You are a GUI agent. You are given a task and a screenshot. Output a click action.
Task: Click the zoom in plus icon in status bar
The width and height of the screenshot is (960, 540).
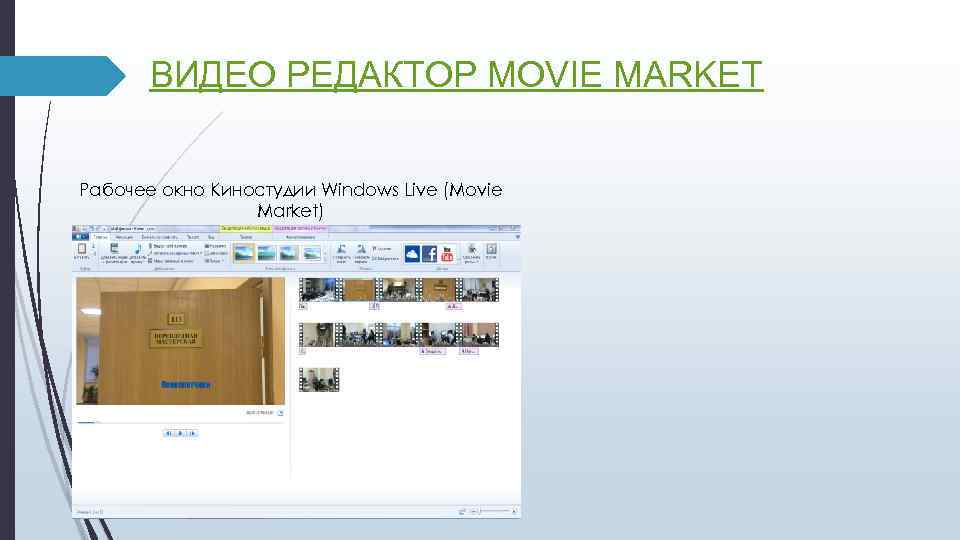(x=514, y=511)
